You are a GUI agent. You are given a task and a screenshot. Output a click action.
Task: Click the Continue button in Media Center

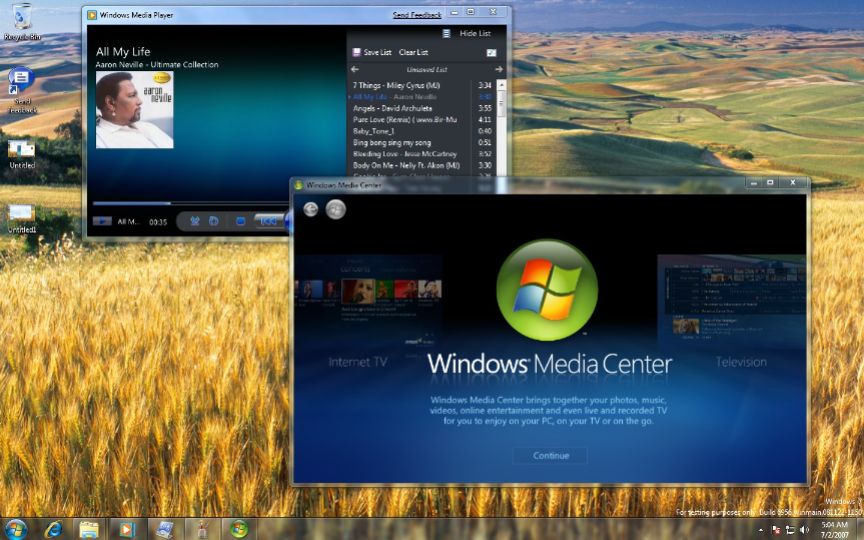pos(550,455)
